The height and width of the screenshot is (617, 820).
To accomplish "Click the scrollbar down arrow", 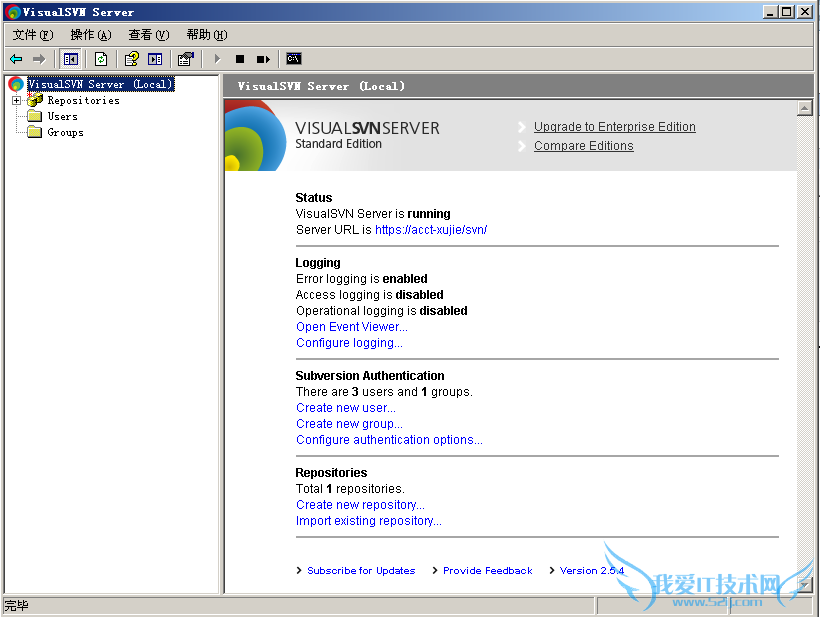I will 804,585.
